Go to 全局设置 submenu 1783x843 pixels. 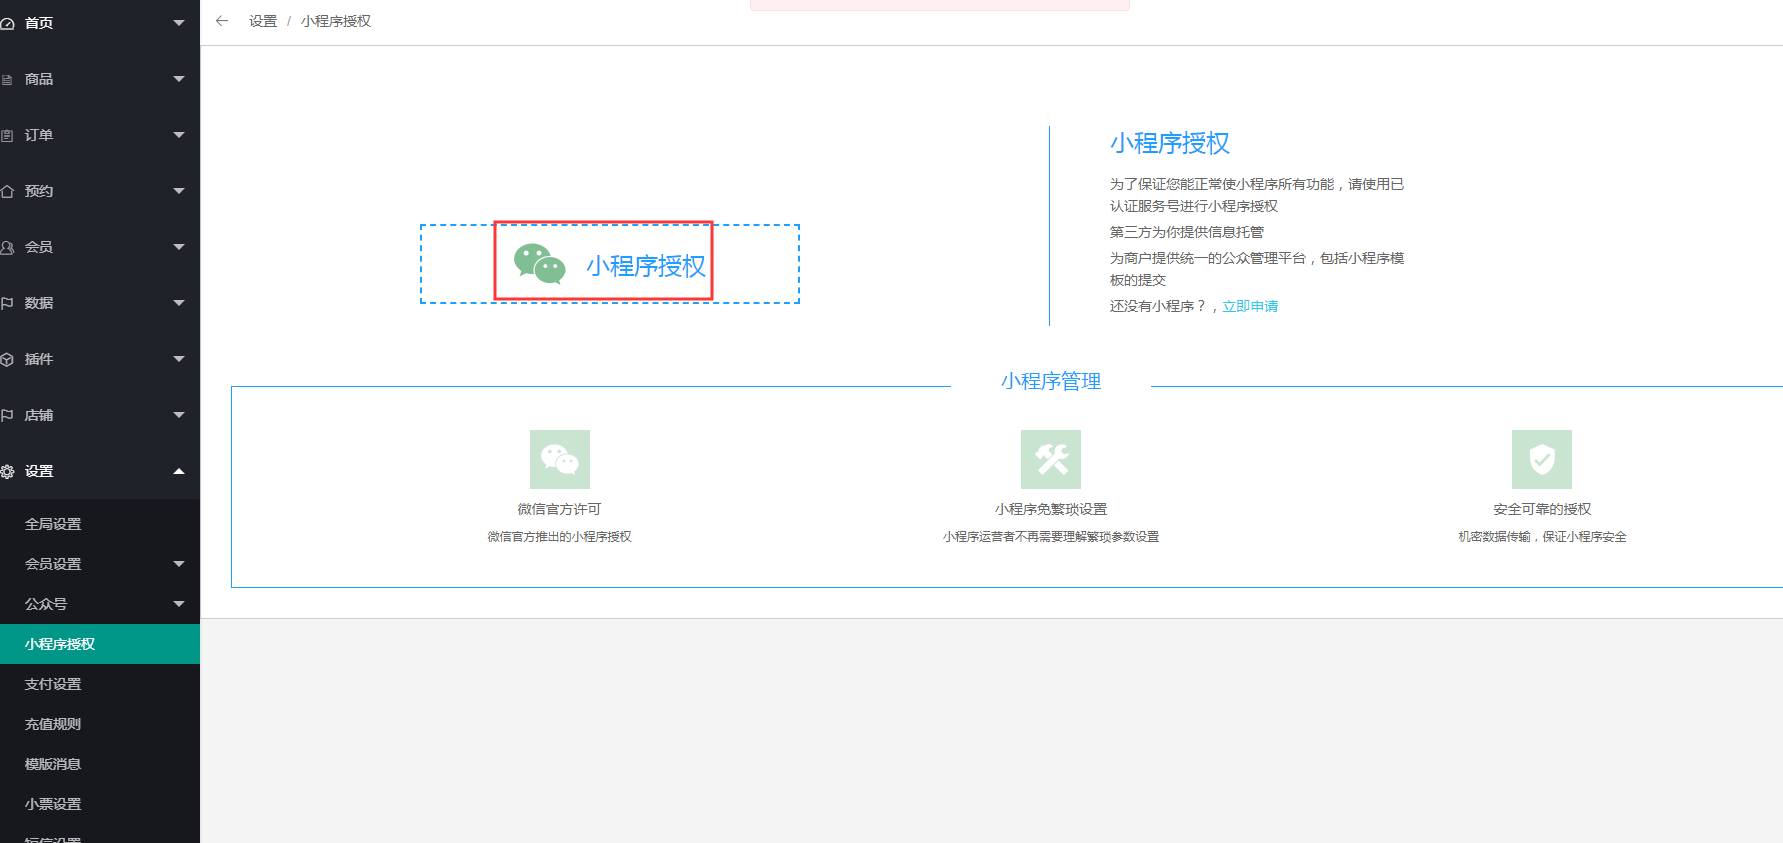pos(100,524)
